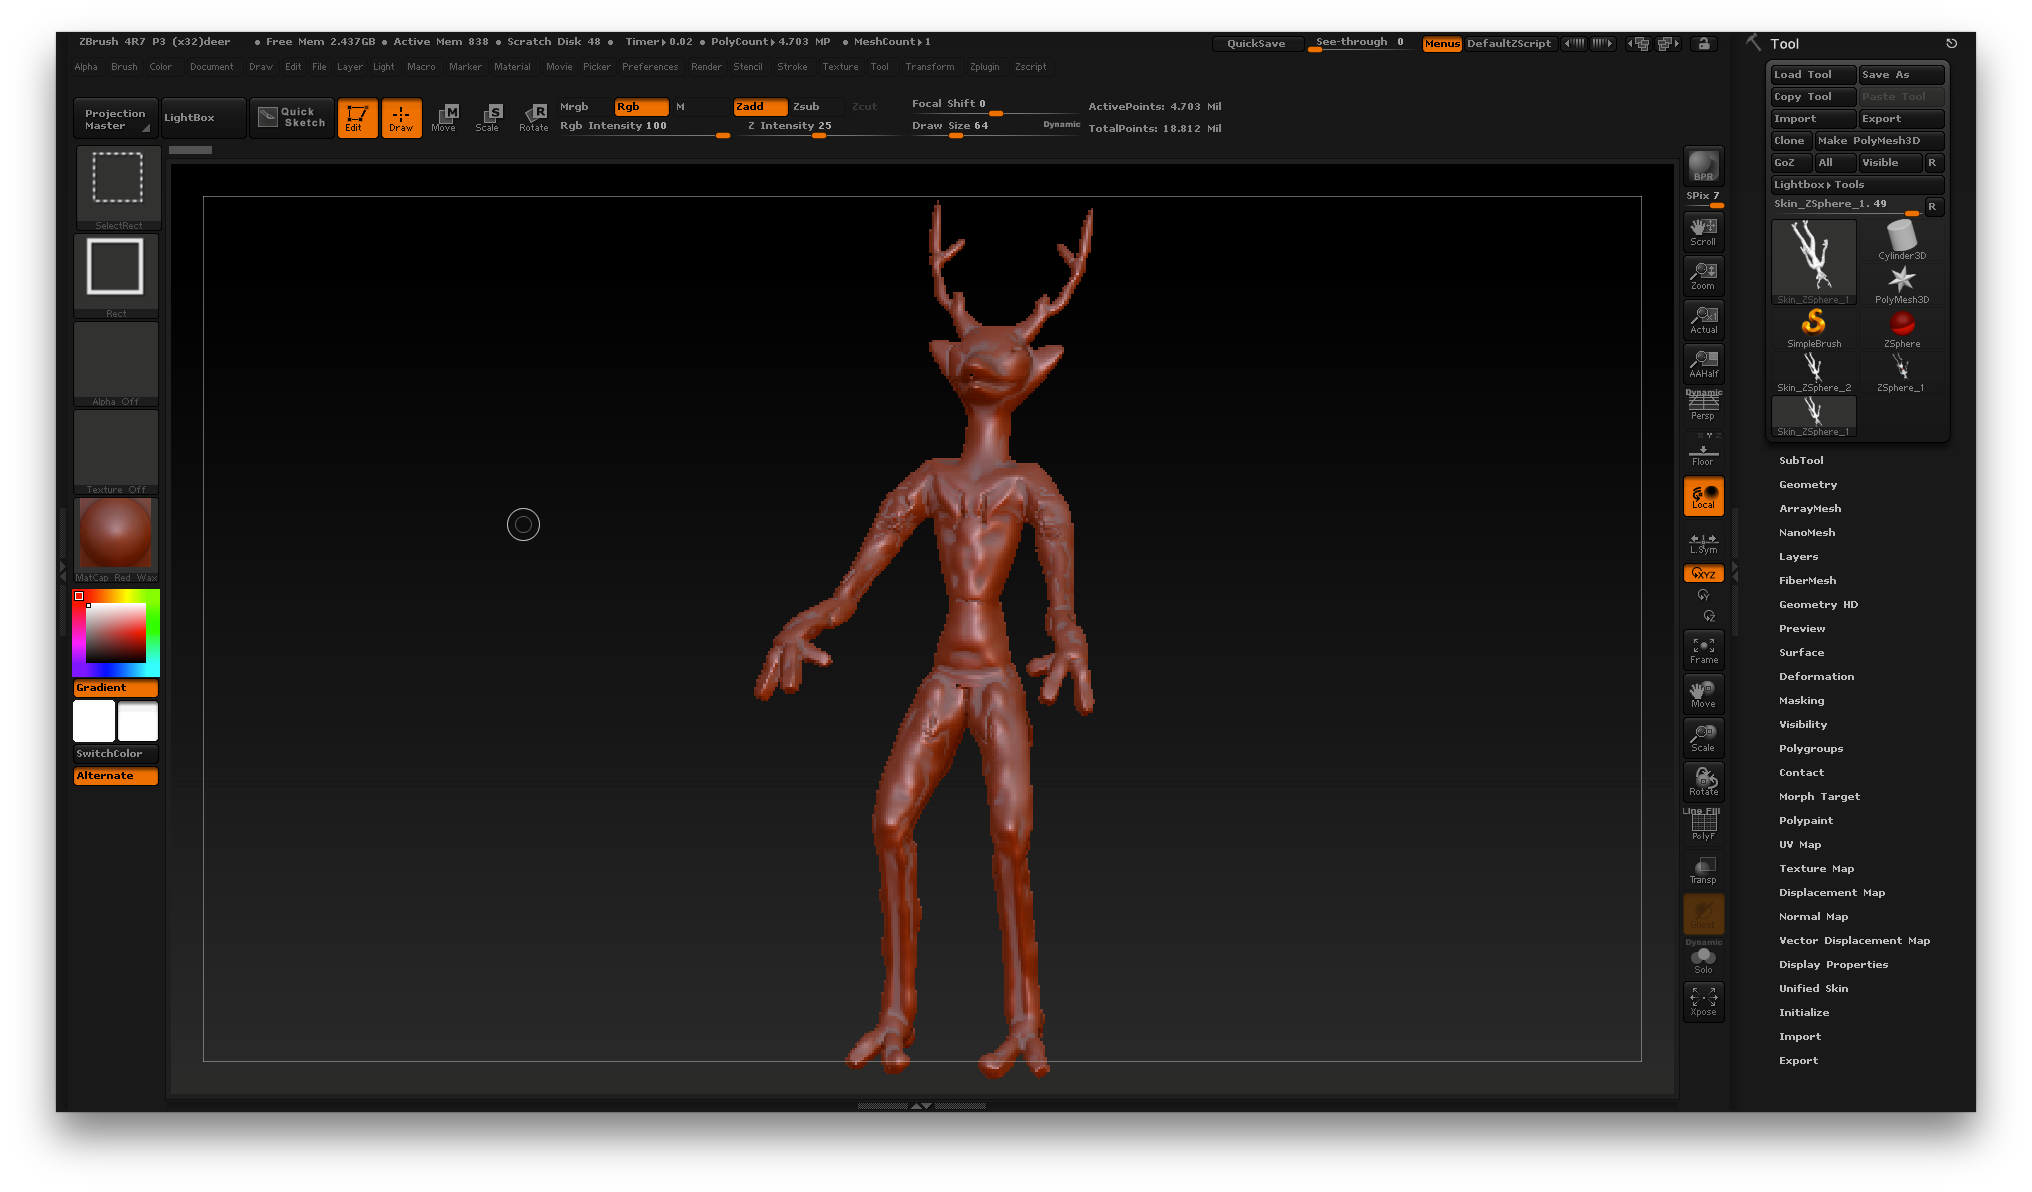Click the BPR render icon

(x=1703, y=166)
